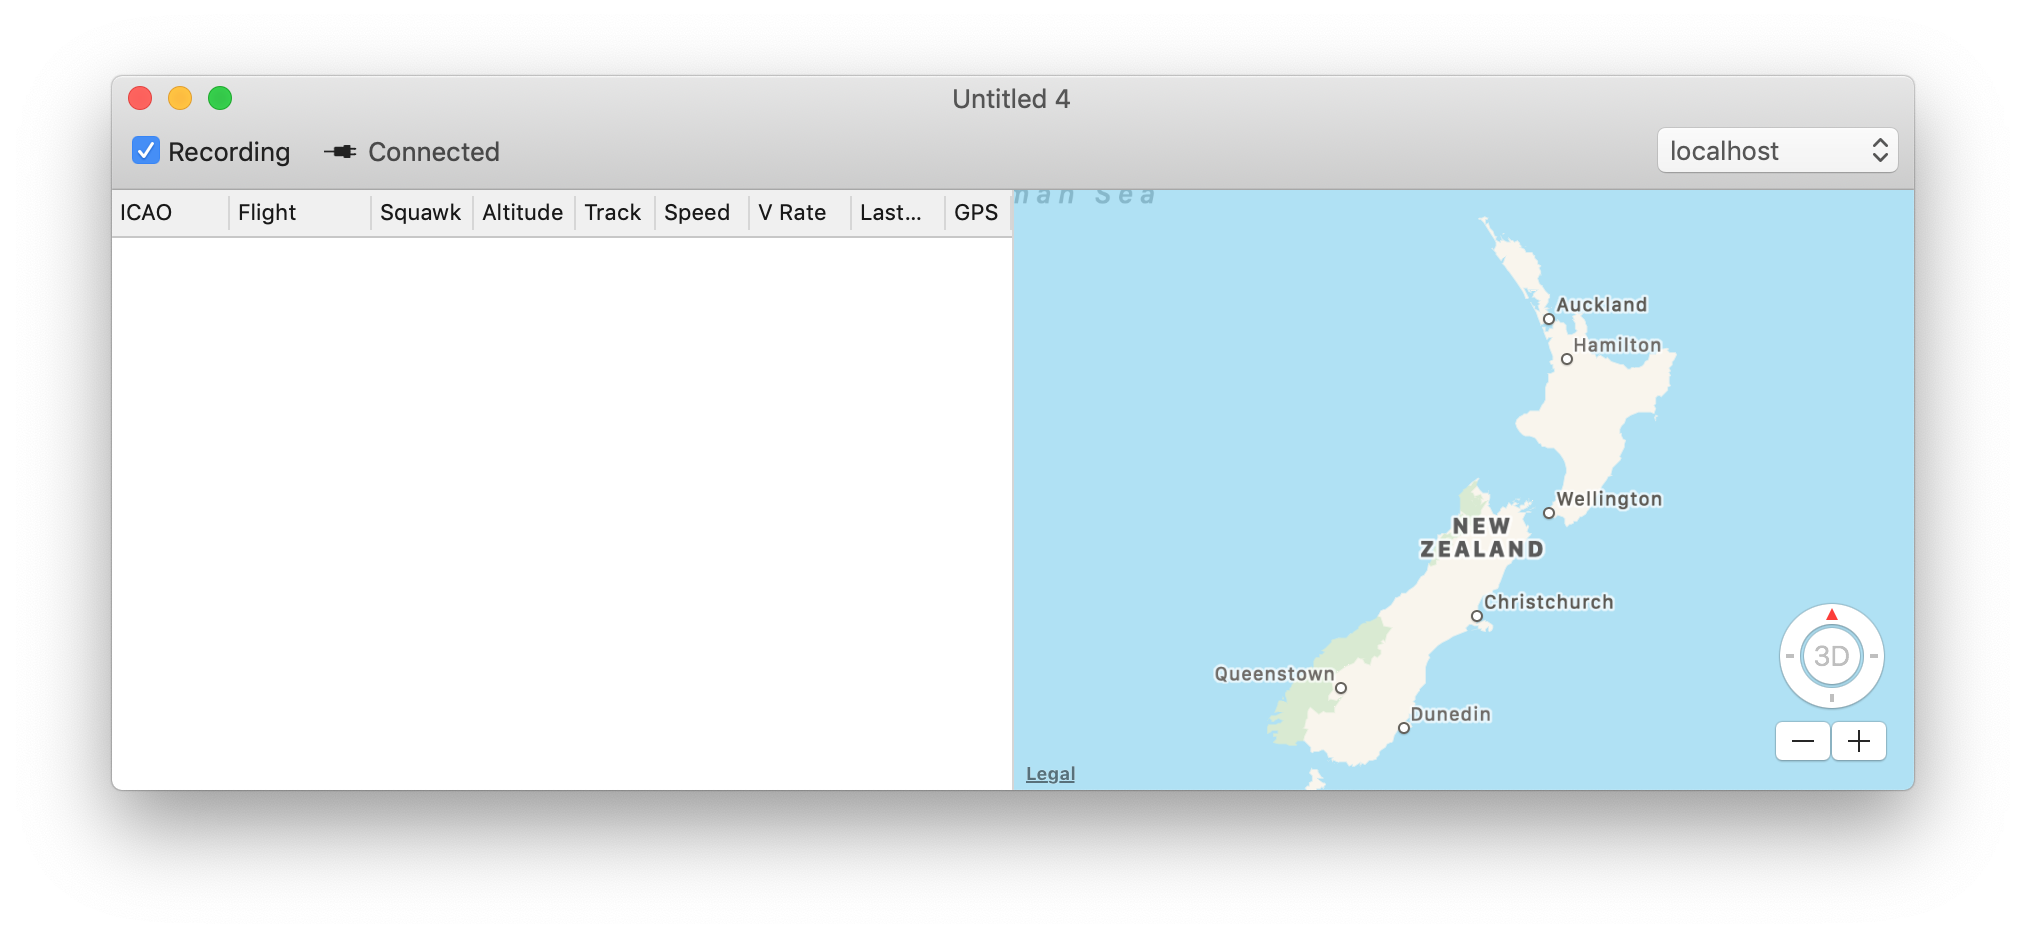This screenshot has height=938, width=2026.
Task: Click the Queenstown map marker
Action: [1341, 688]
